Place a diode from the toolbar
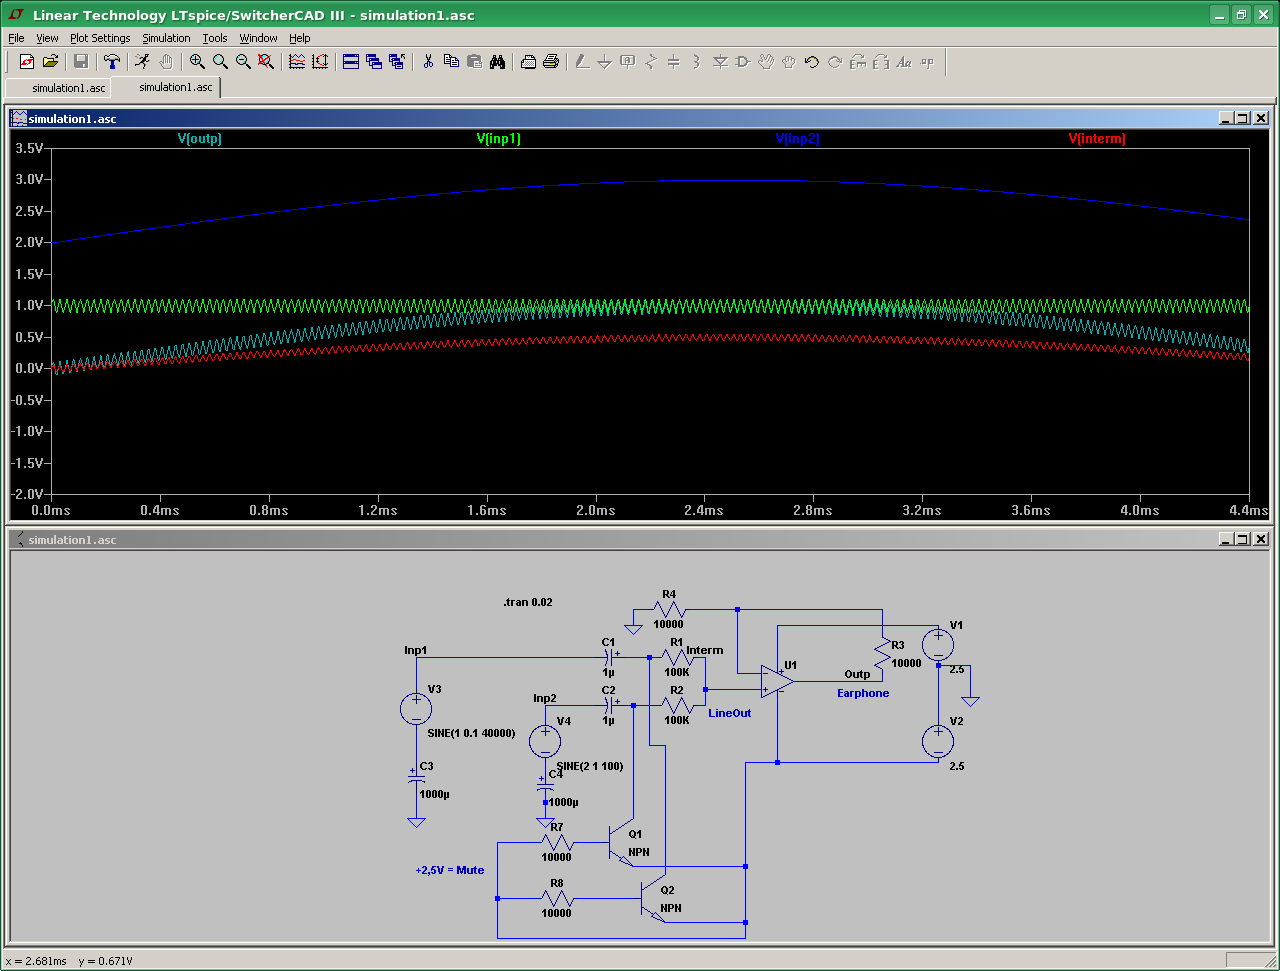Screen dimensions: 1280x971 720,62
